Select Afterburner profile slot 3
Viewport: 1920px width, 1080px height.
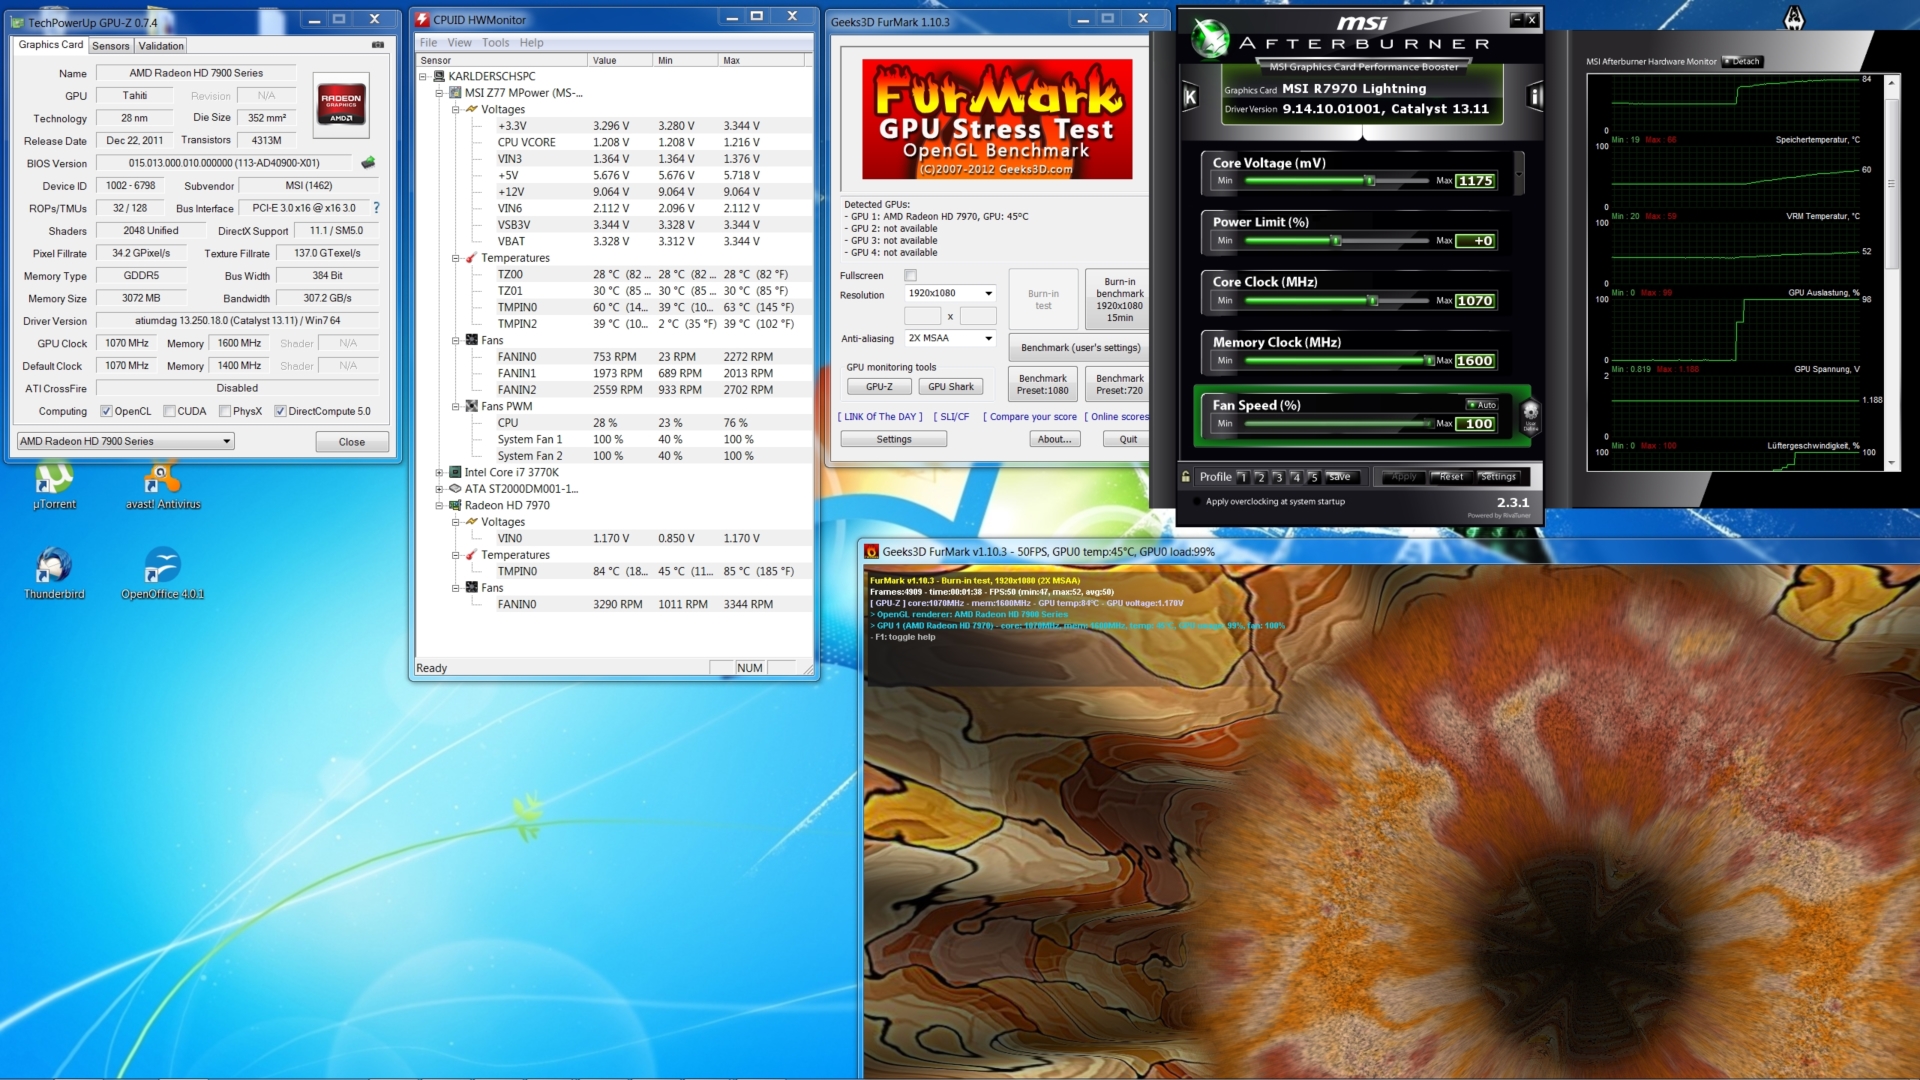coord(1279,478)
